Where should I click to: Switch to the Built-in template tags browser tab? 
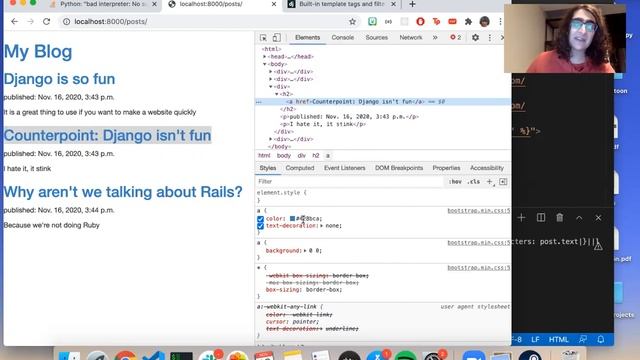[341, 4]
